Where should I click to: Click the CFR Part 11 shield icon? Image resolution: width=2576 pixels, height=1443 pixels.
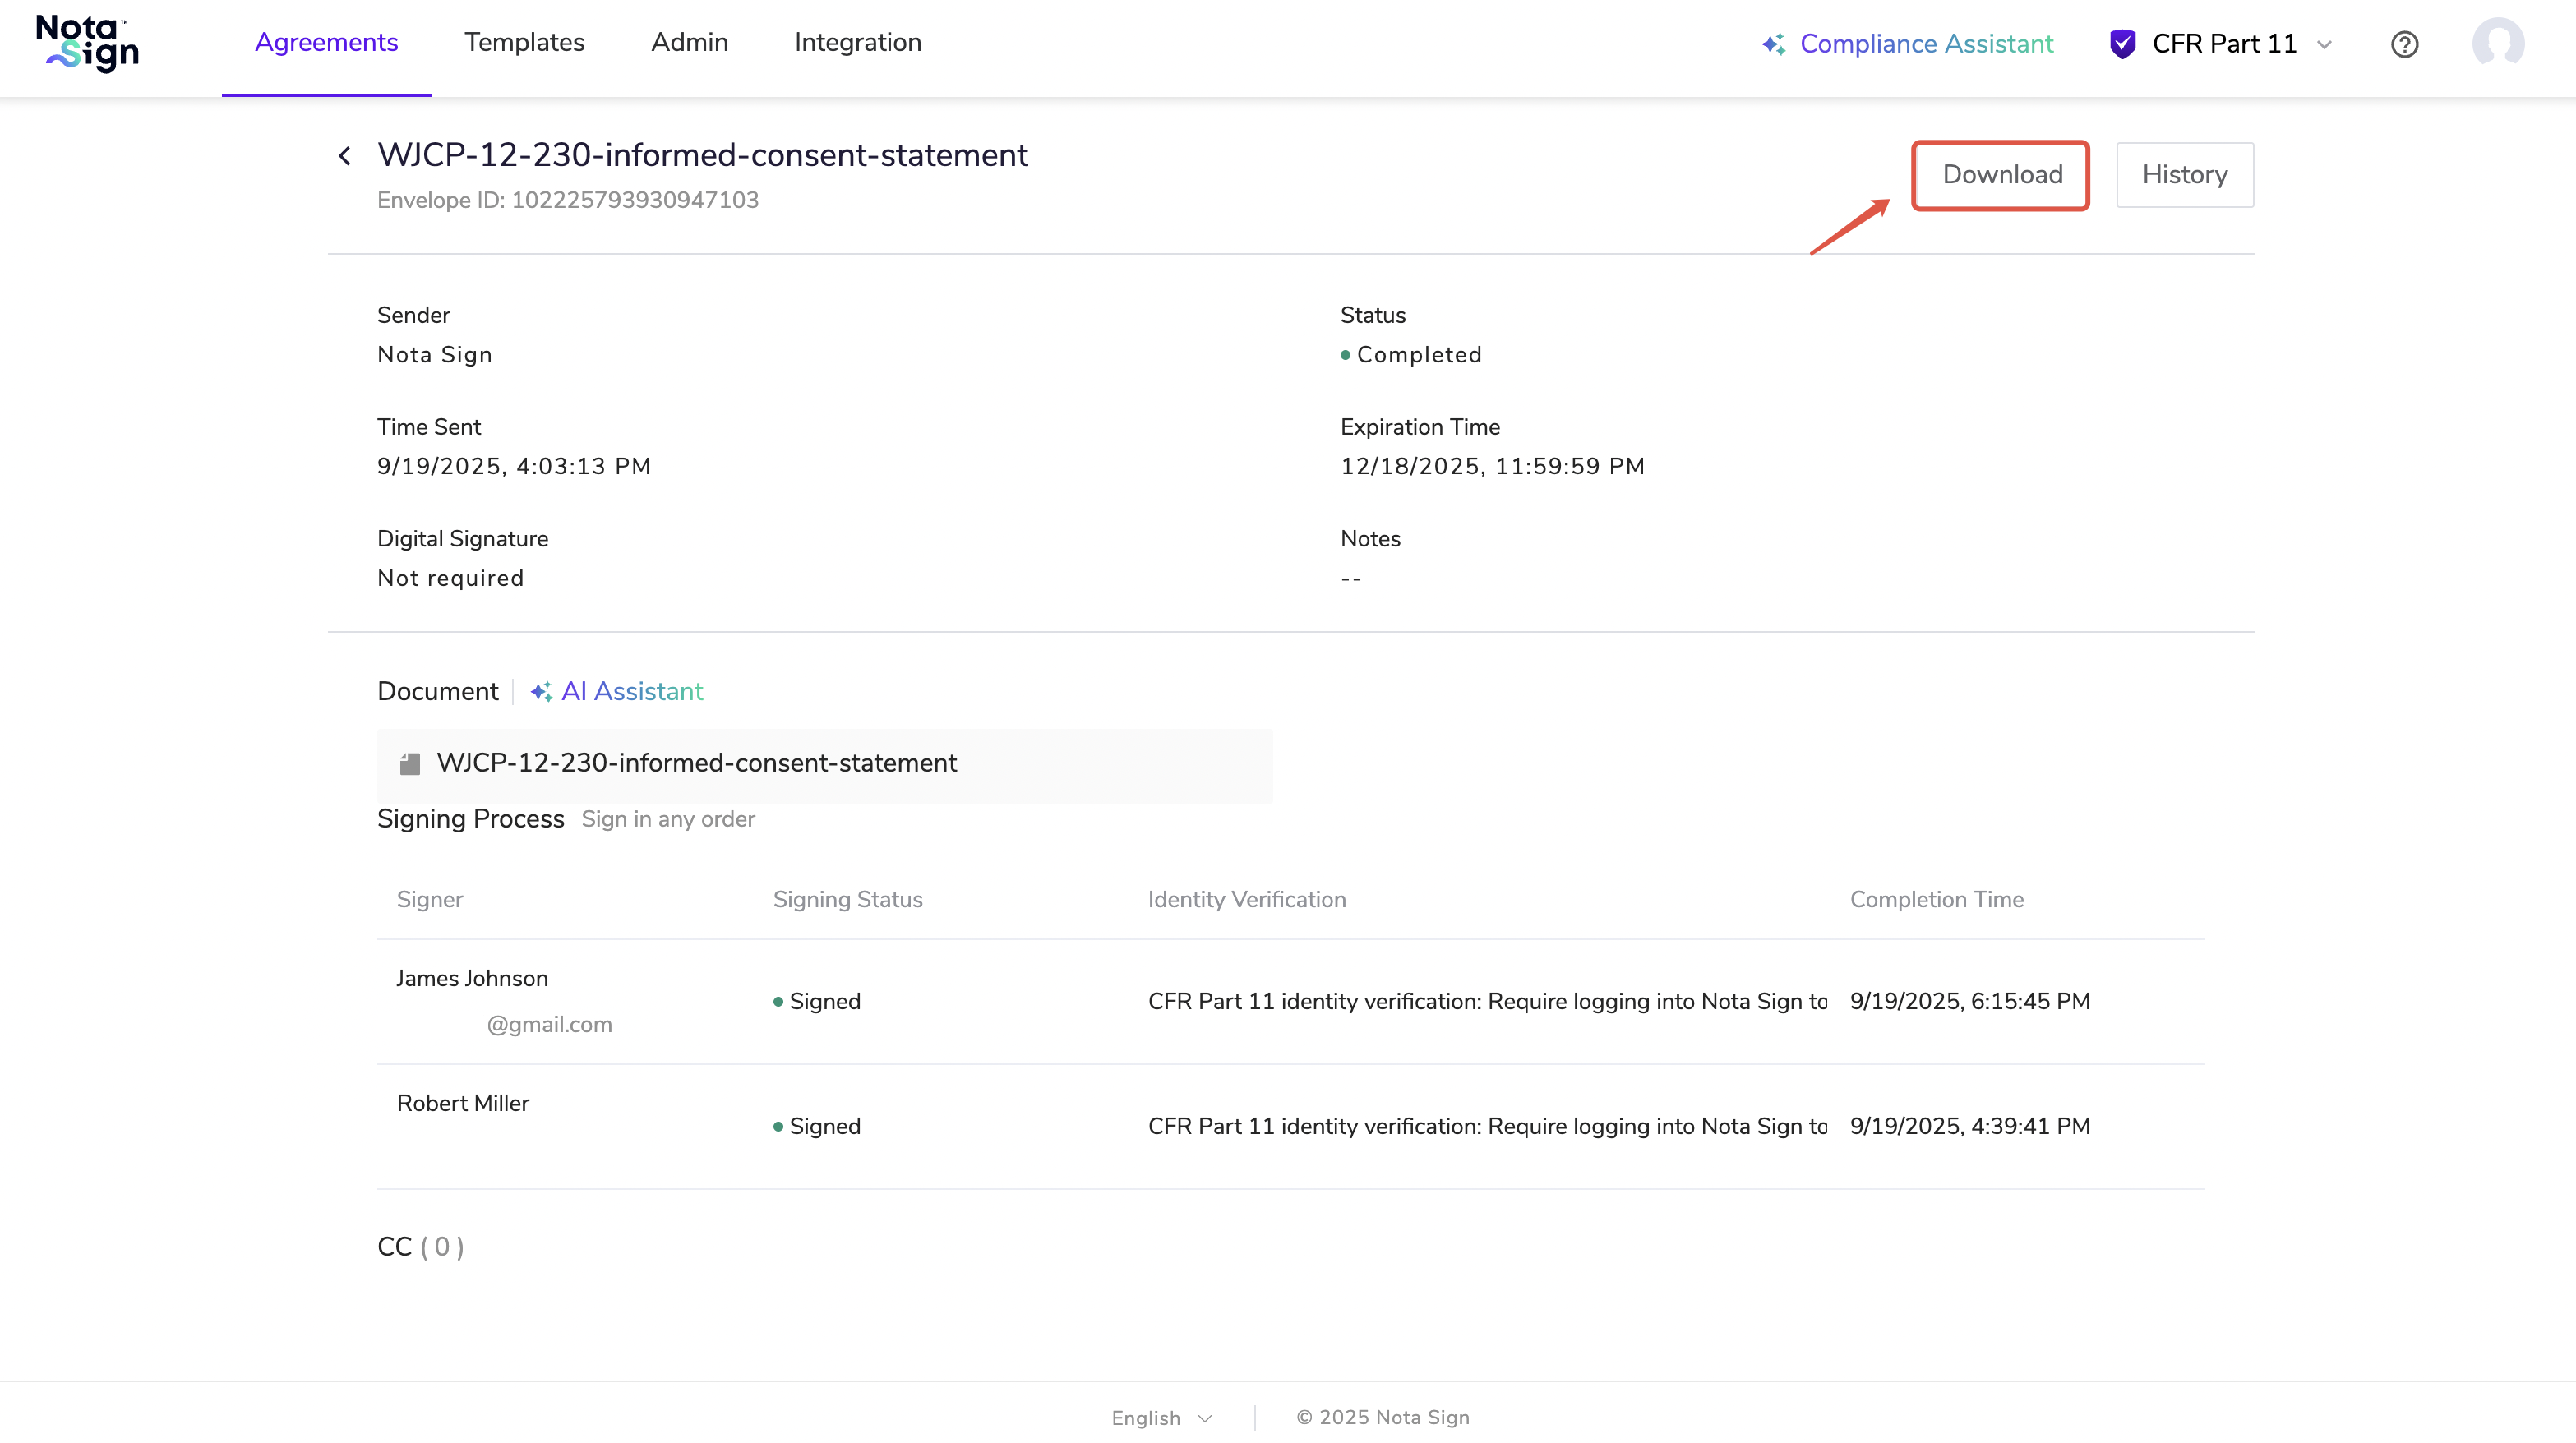click(x=2122, y=44)
